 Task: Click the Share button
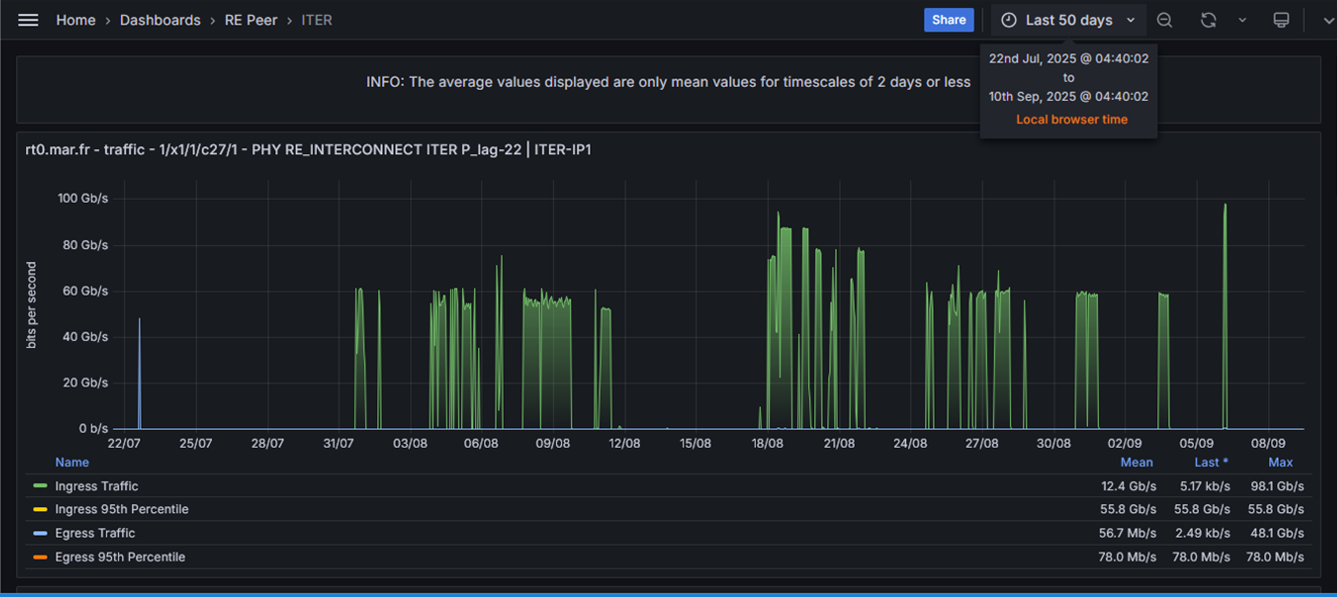tap(948, 20)
